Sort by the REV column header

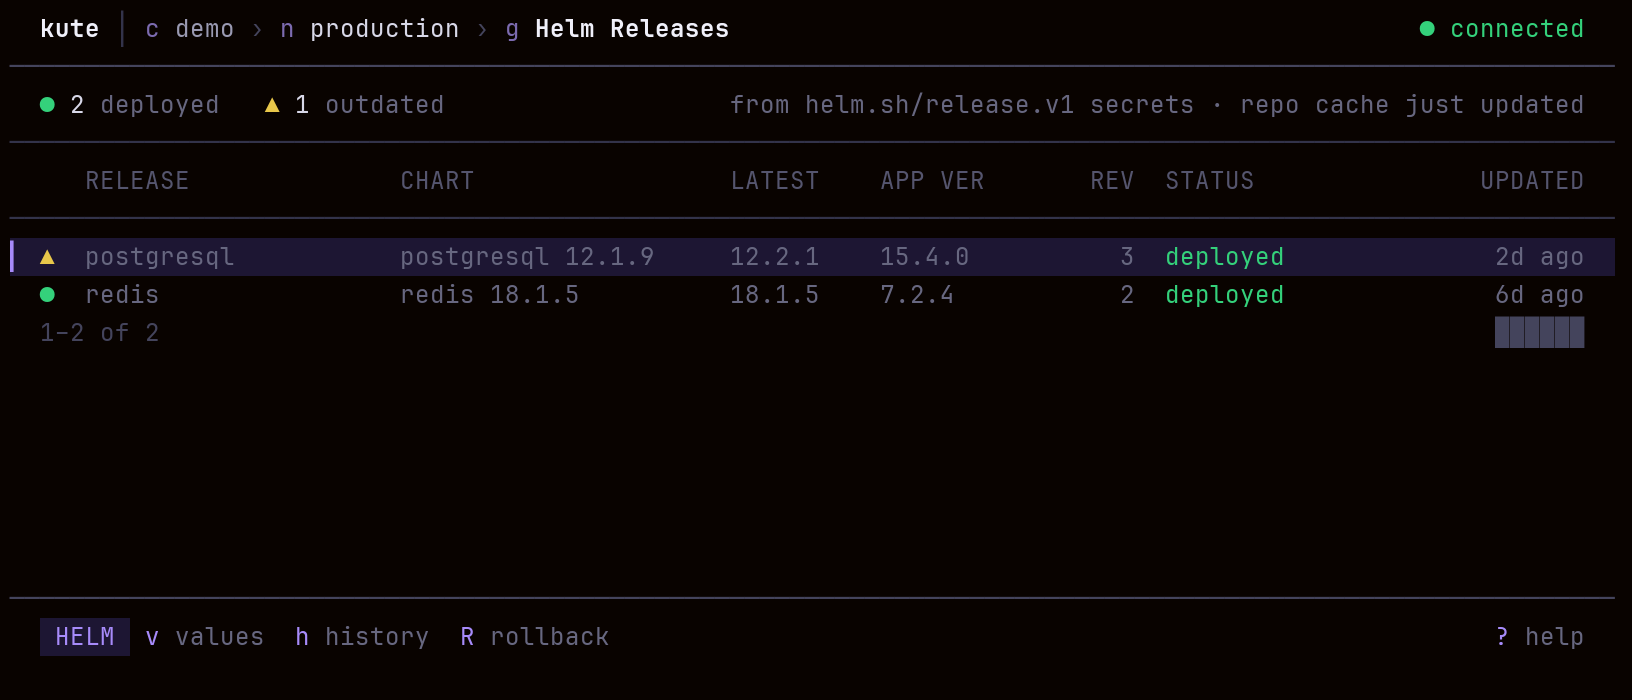1112,181
